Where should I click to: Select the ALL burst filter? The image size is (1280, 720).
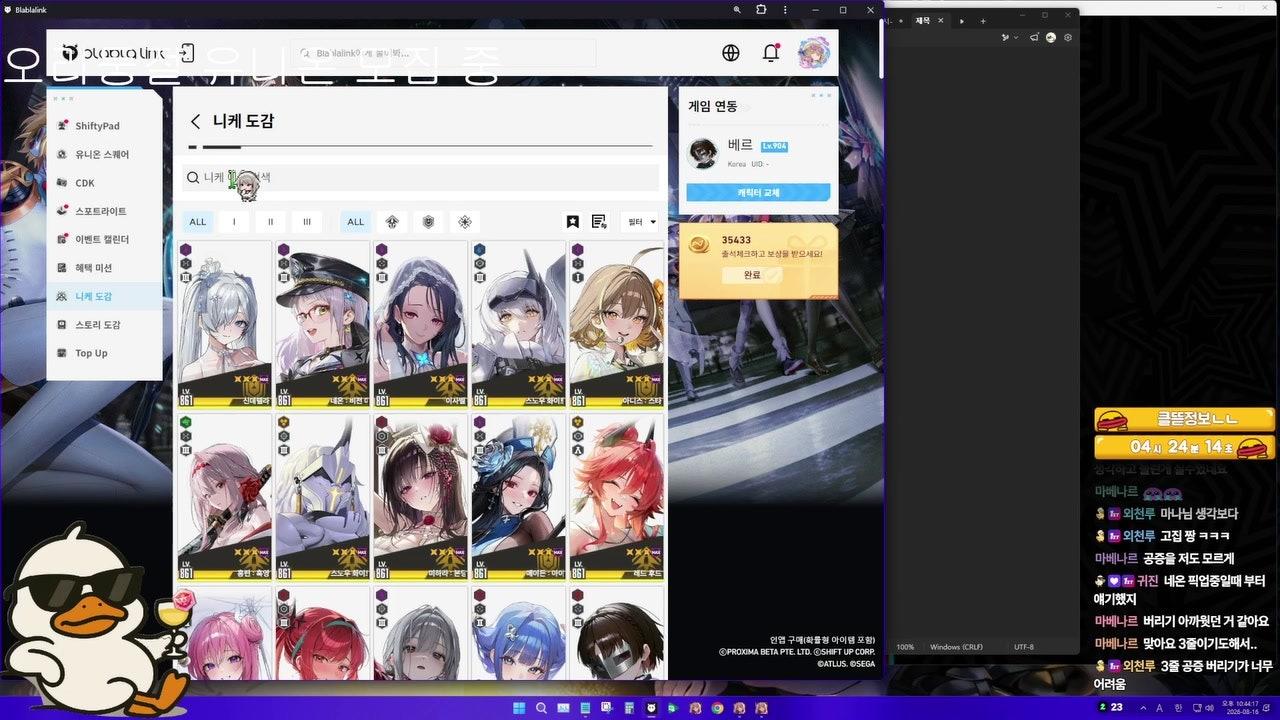pyautogui.click(x=198, y=222)
